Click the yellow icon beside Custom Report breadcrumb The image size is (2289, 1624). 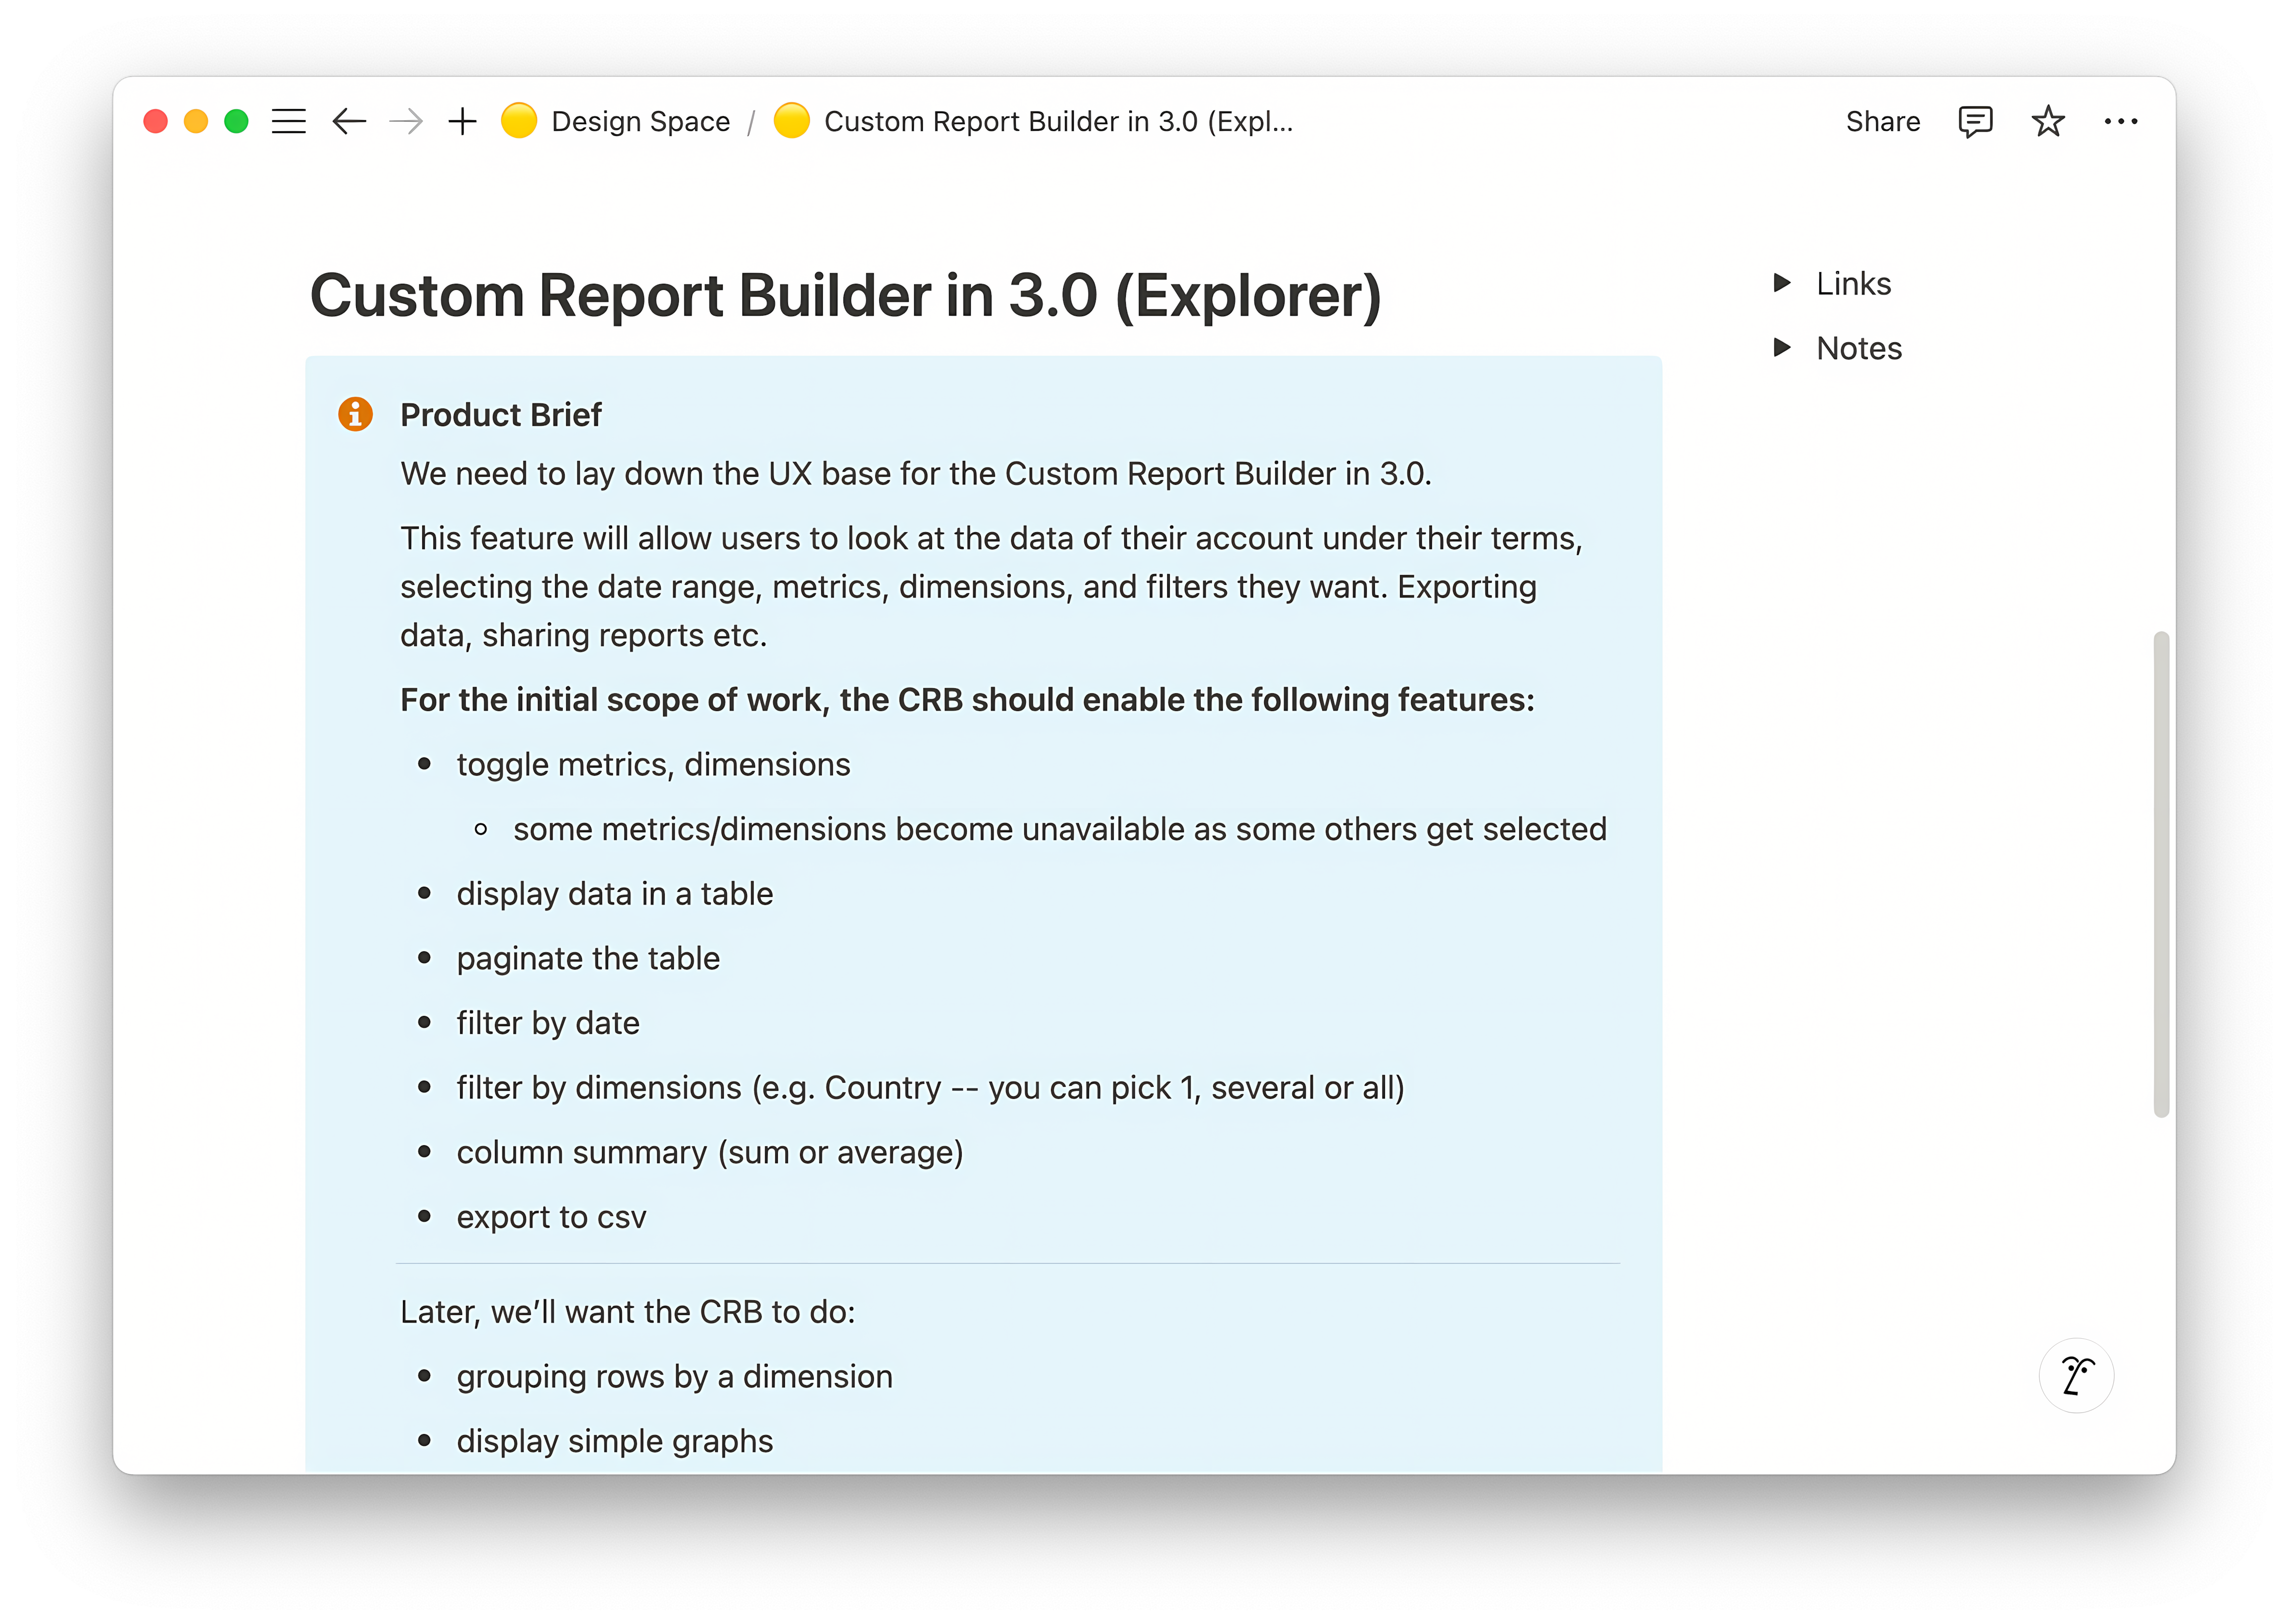coord(791,121)
